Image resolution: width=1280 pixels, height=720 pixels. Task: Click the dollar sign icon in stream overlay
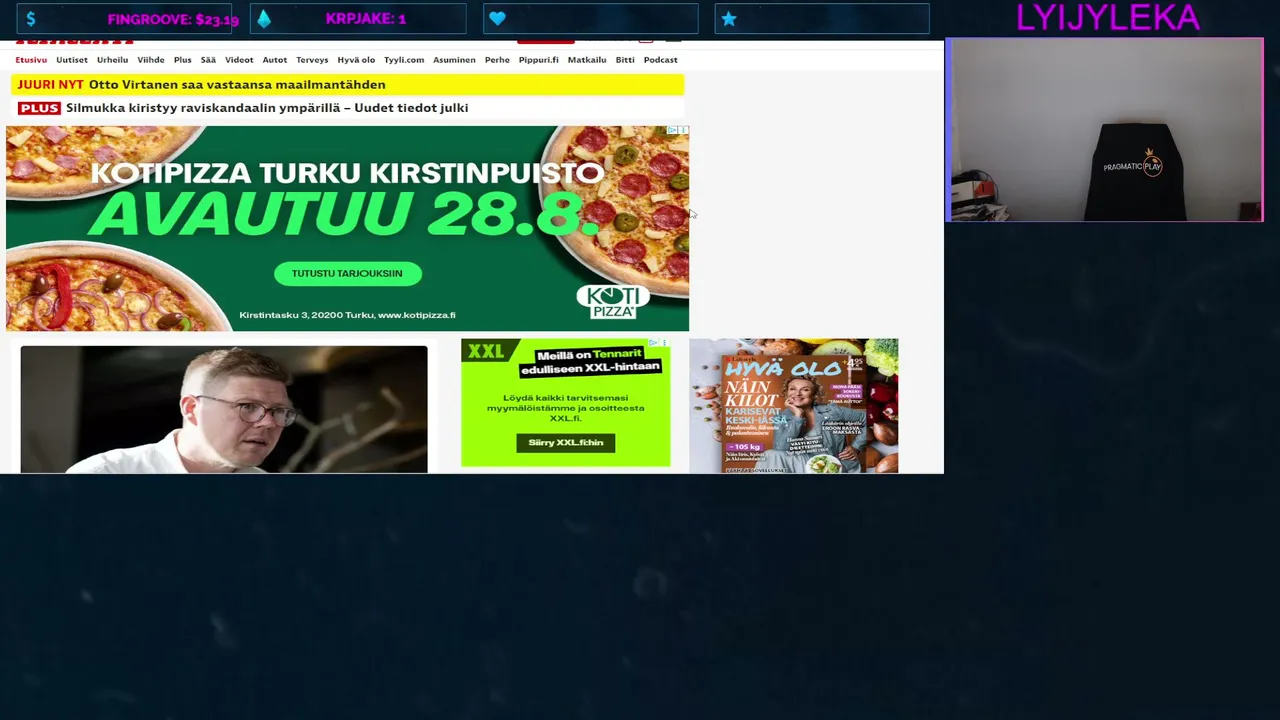[31, 19]
